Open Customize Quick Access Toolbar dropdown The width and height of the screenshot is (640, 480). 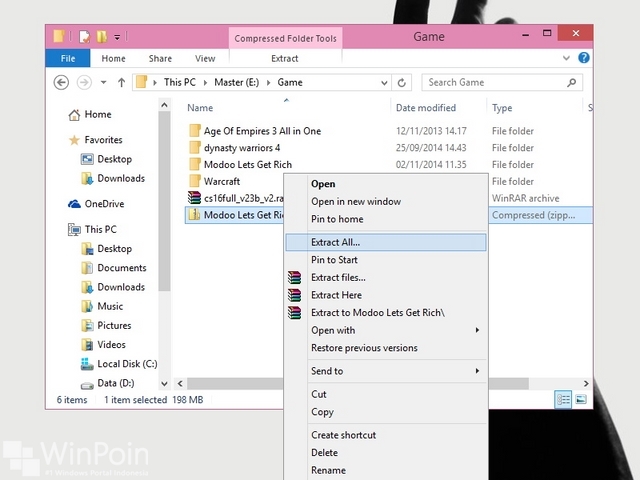tap(117, 38)
